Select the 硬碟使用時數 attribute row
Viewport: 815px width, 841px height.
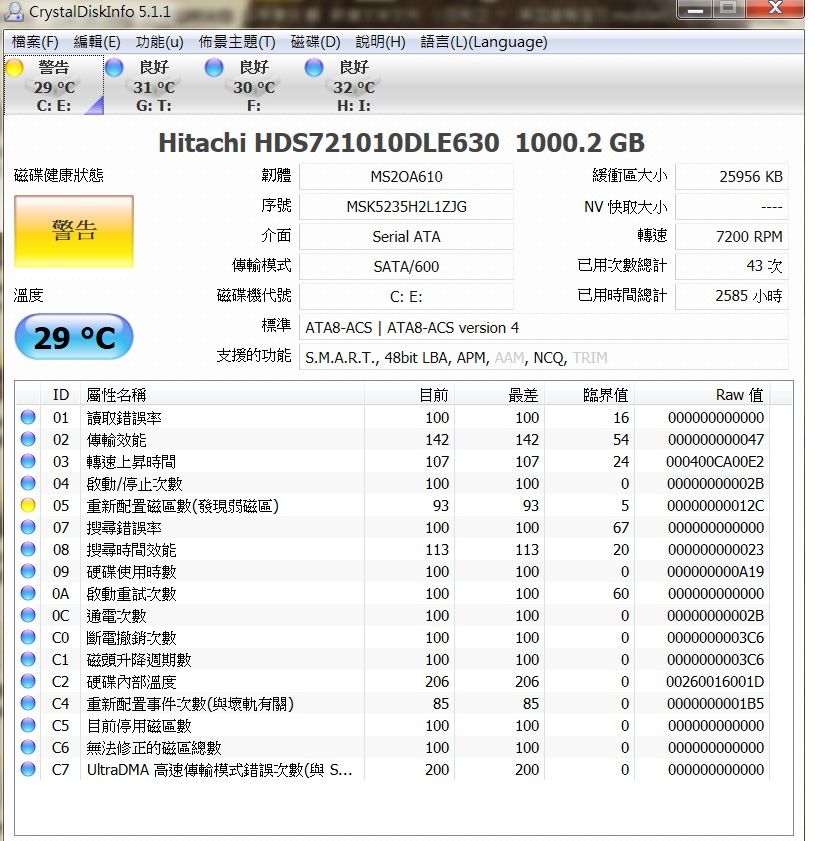pyautogui.click(x=393, y=571)
